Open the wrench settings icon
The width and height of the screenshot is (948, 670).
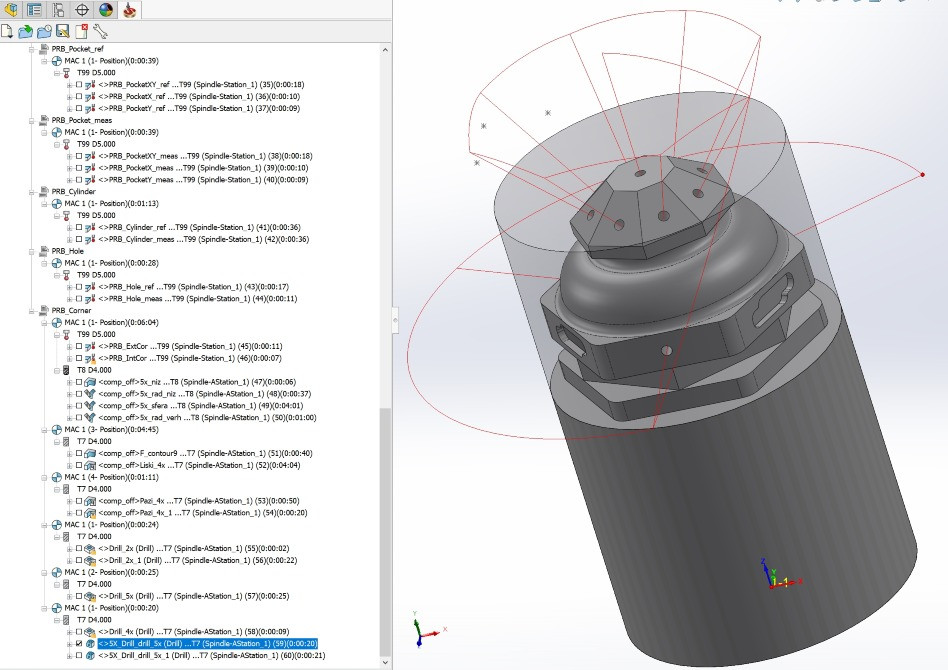point(100,32)
